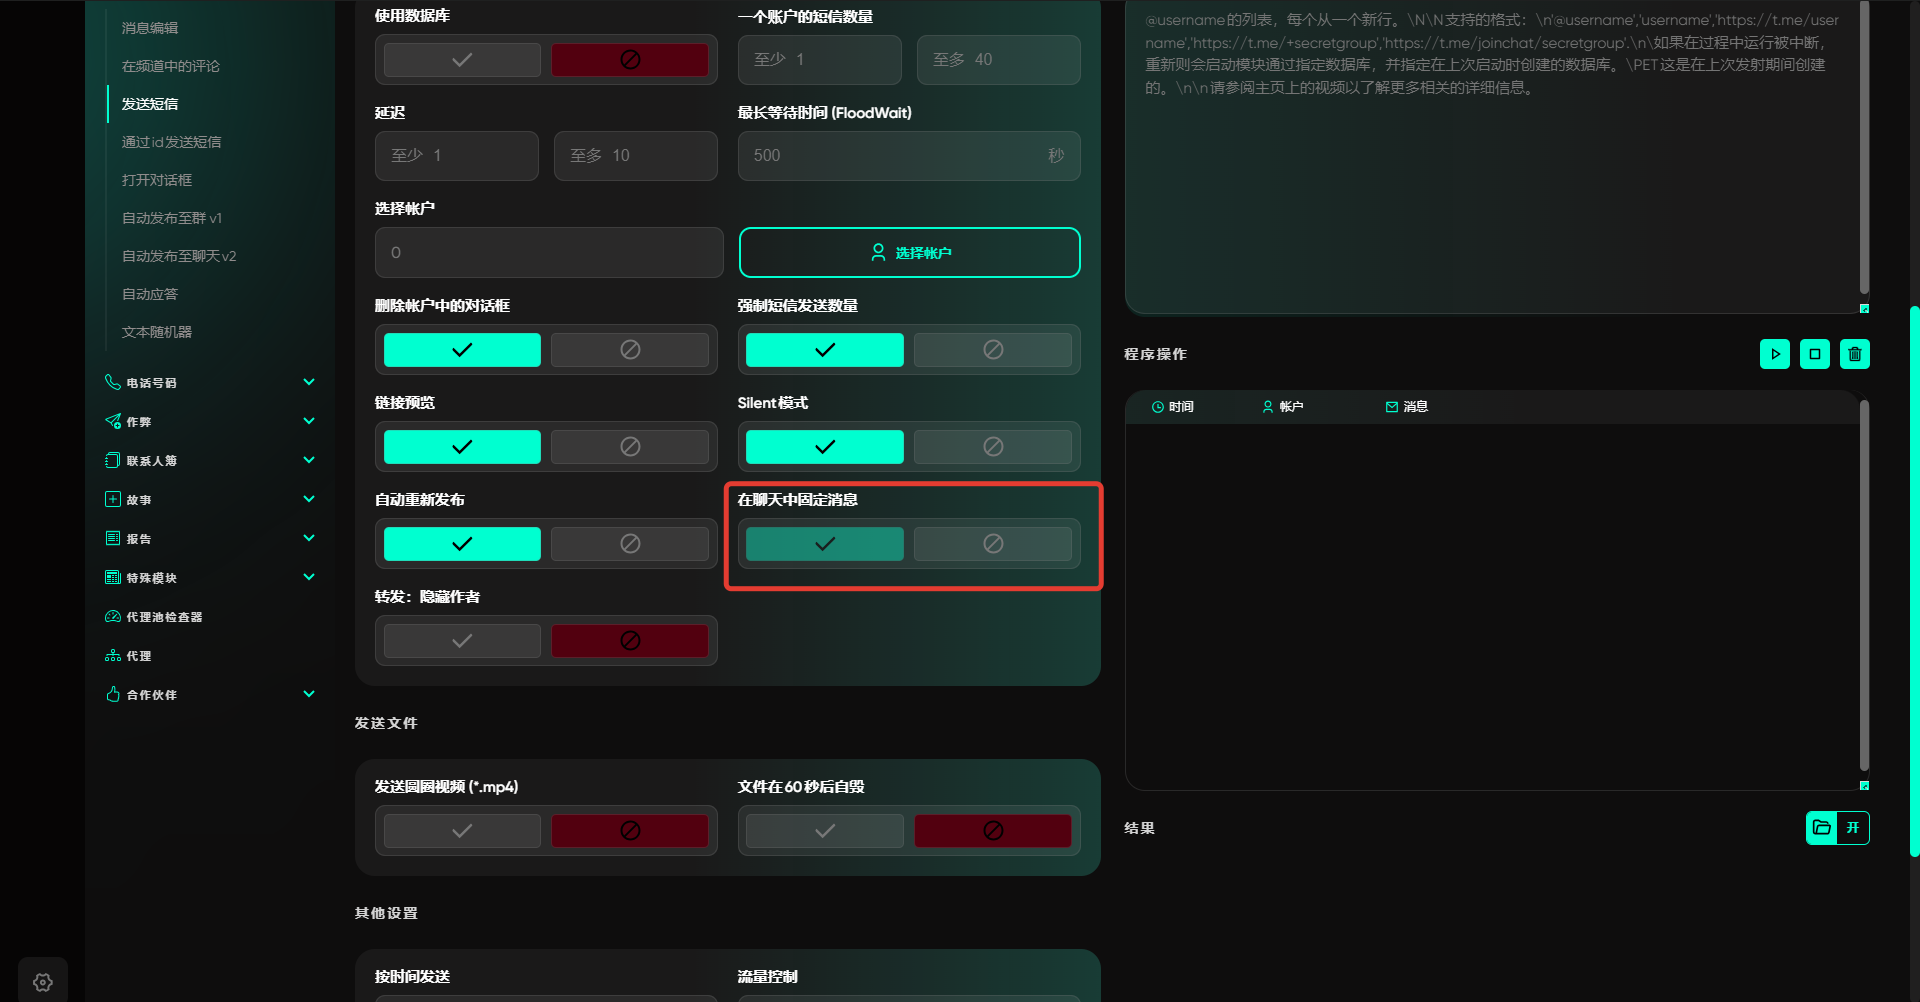
Task: Click the main page vertical scrollbar
Action: point(1914,580)
